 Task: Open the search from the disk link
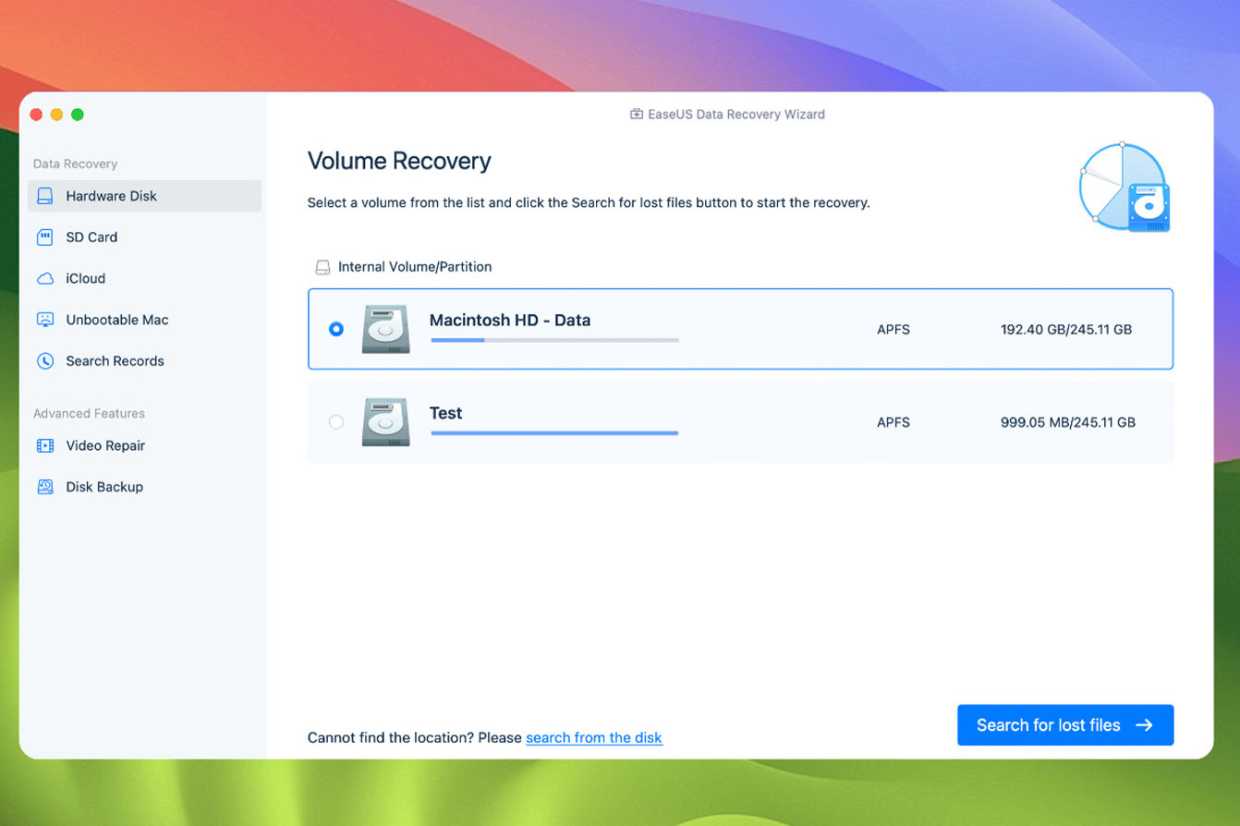[x=593, y=737]
